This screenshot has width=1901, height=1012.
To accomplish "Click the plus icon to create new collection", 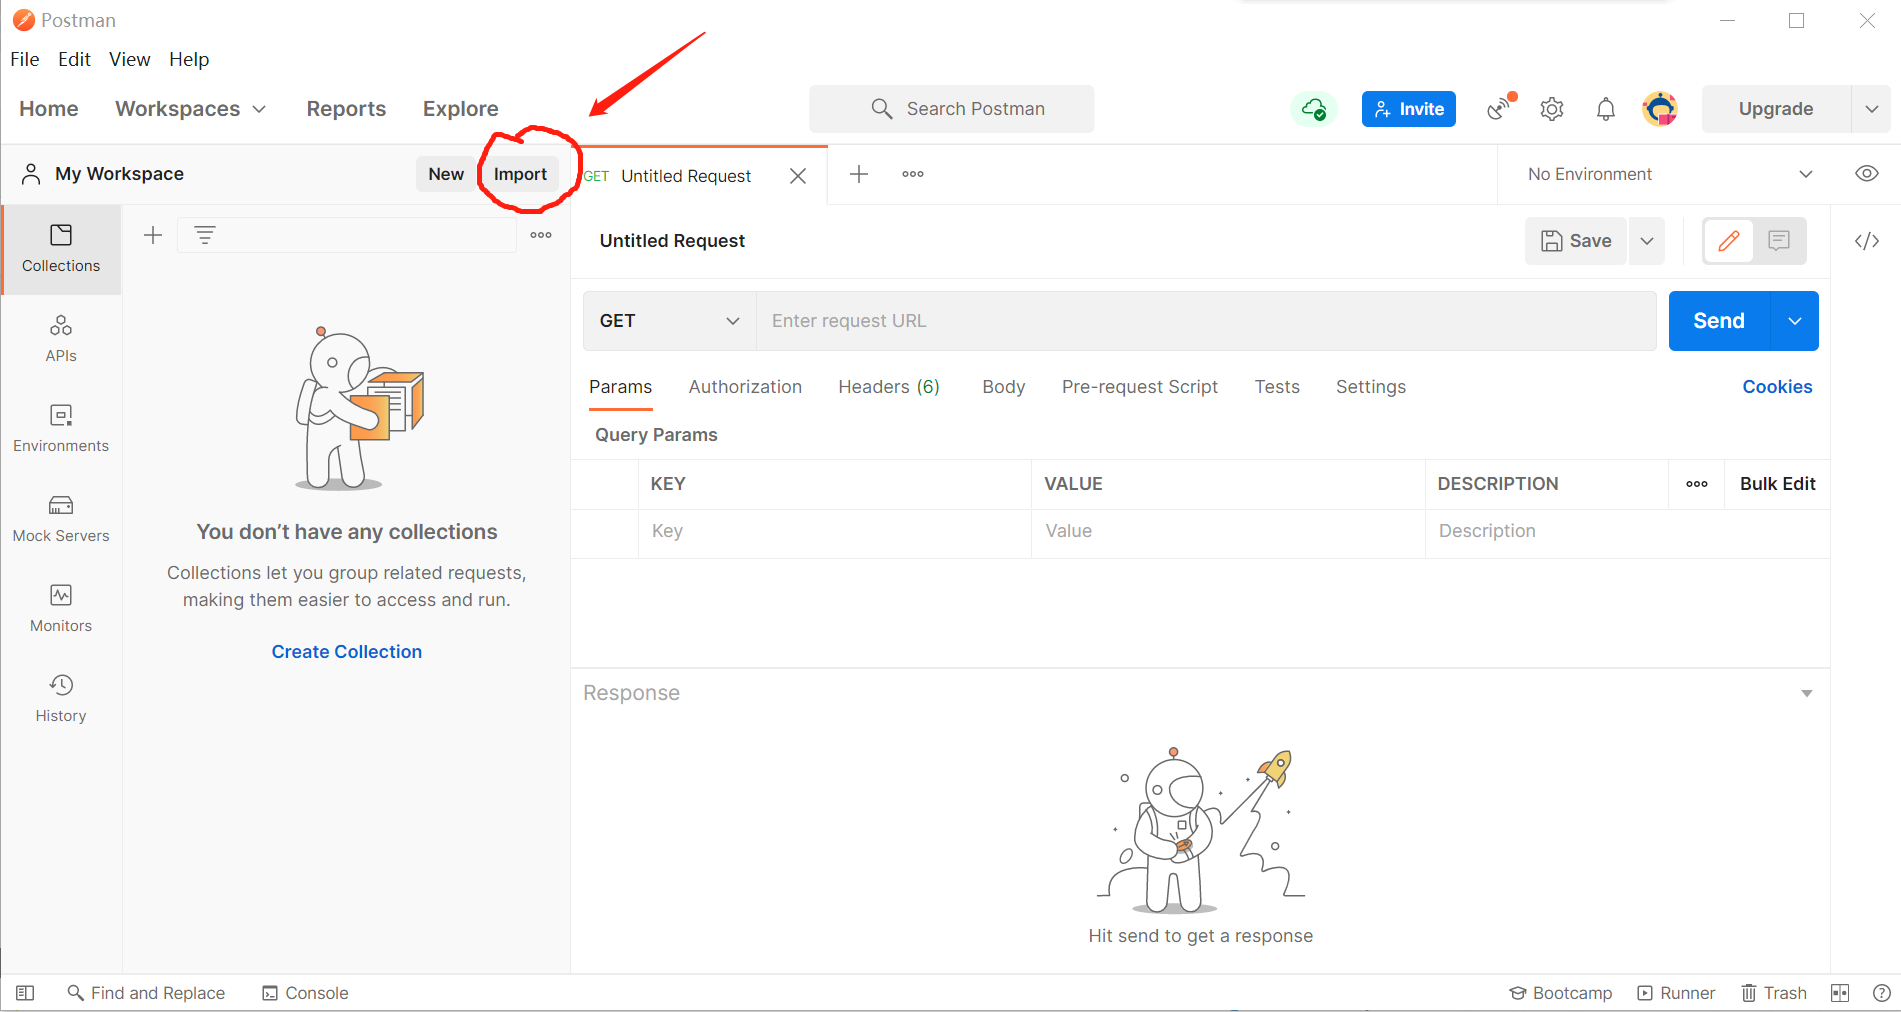I will [x=153, y=235].
